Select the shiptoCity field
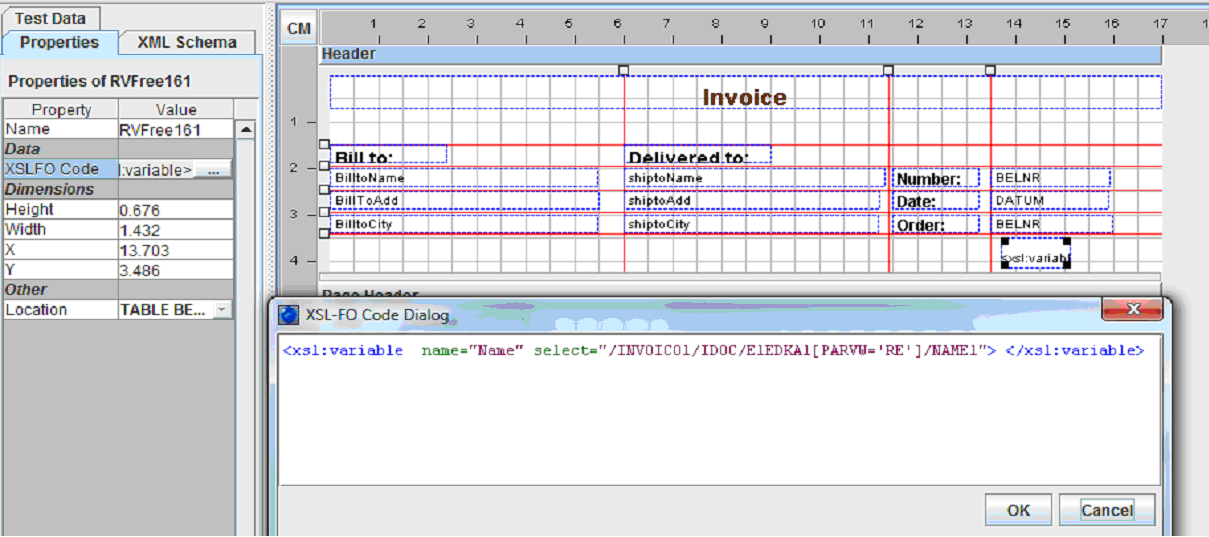Viewport: 1209px width, 537px height. pyautogui.click(x=752, y=224)
